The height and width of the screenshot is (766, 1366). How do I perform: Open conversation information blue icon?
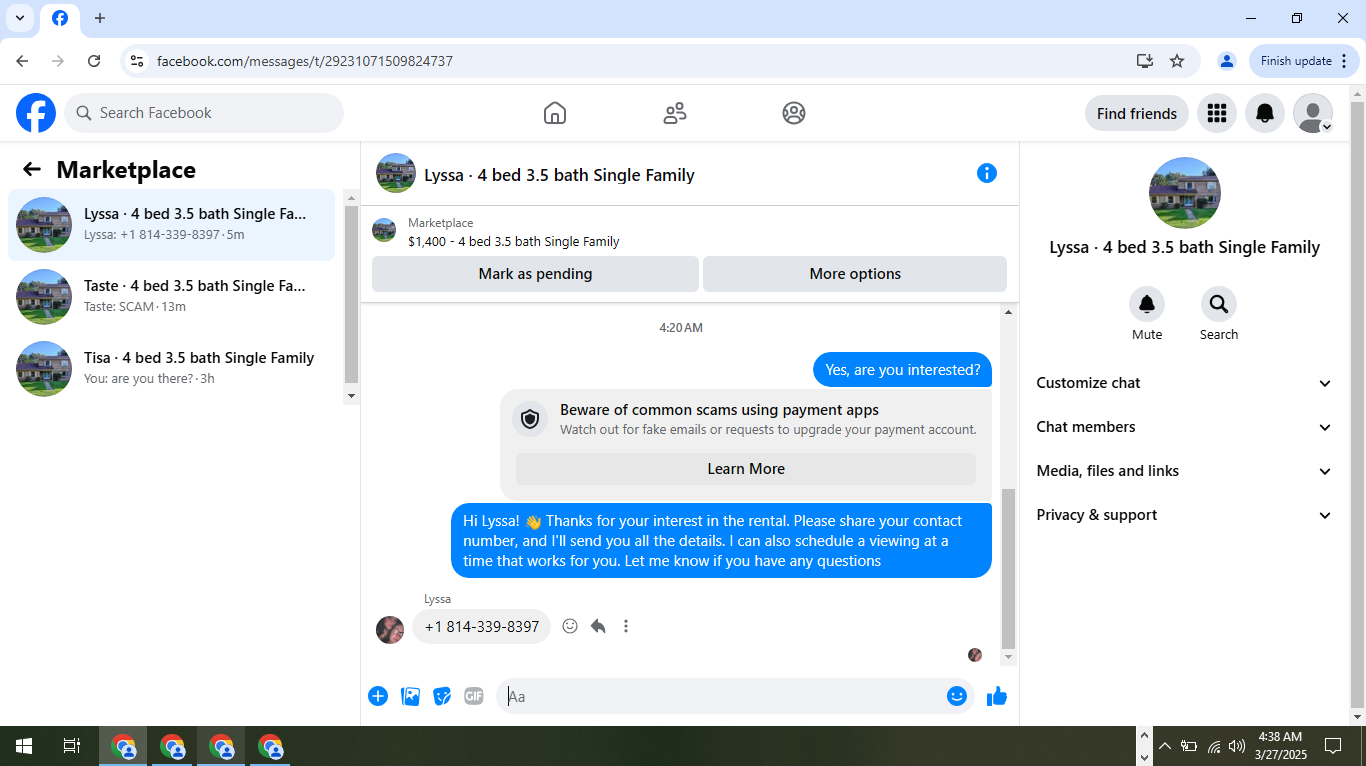[x=987, y=173]
